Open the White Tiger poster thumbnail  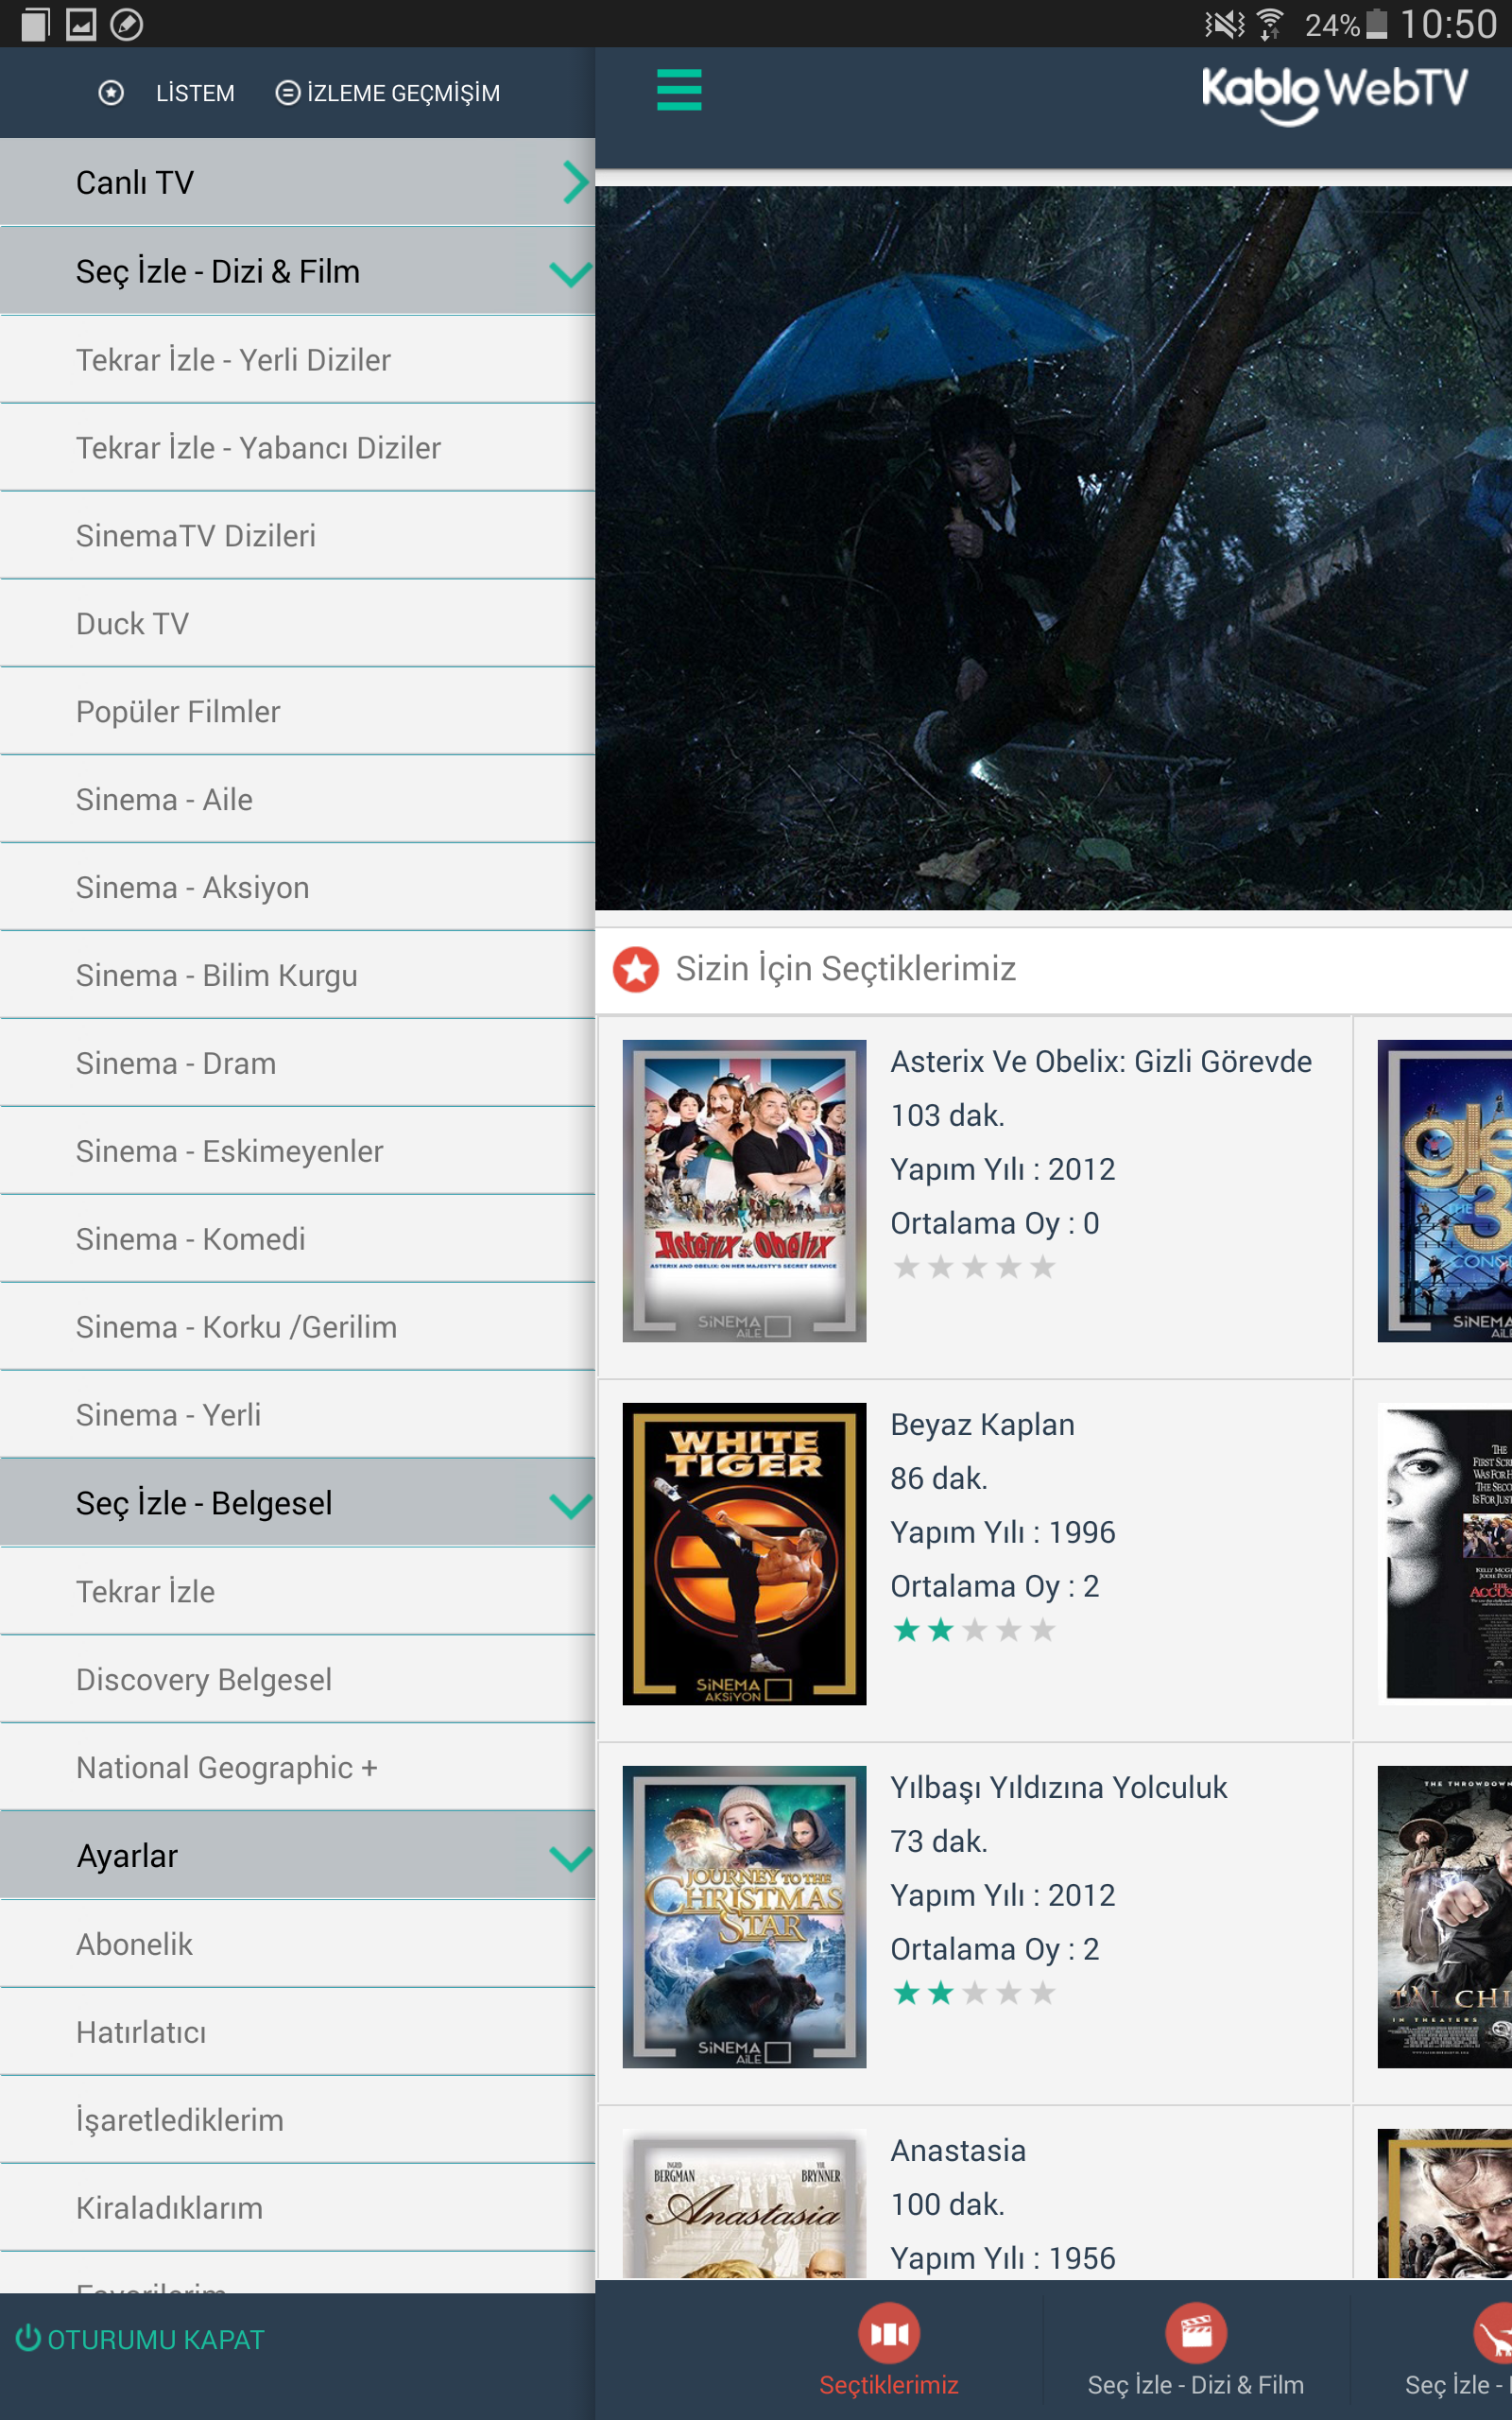point(744,1553)
